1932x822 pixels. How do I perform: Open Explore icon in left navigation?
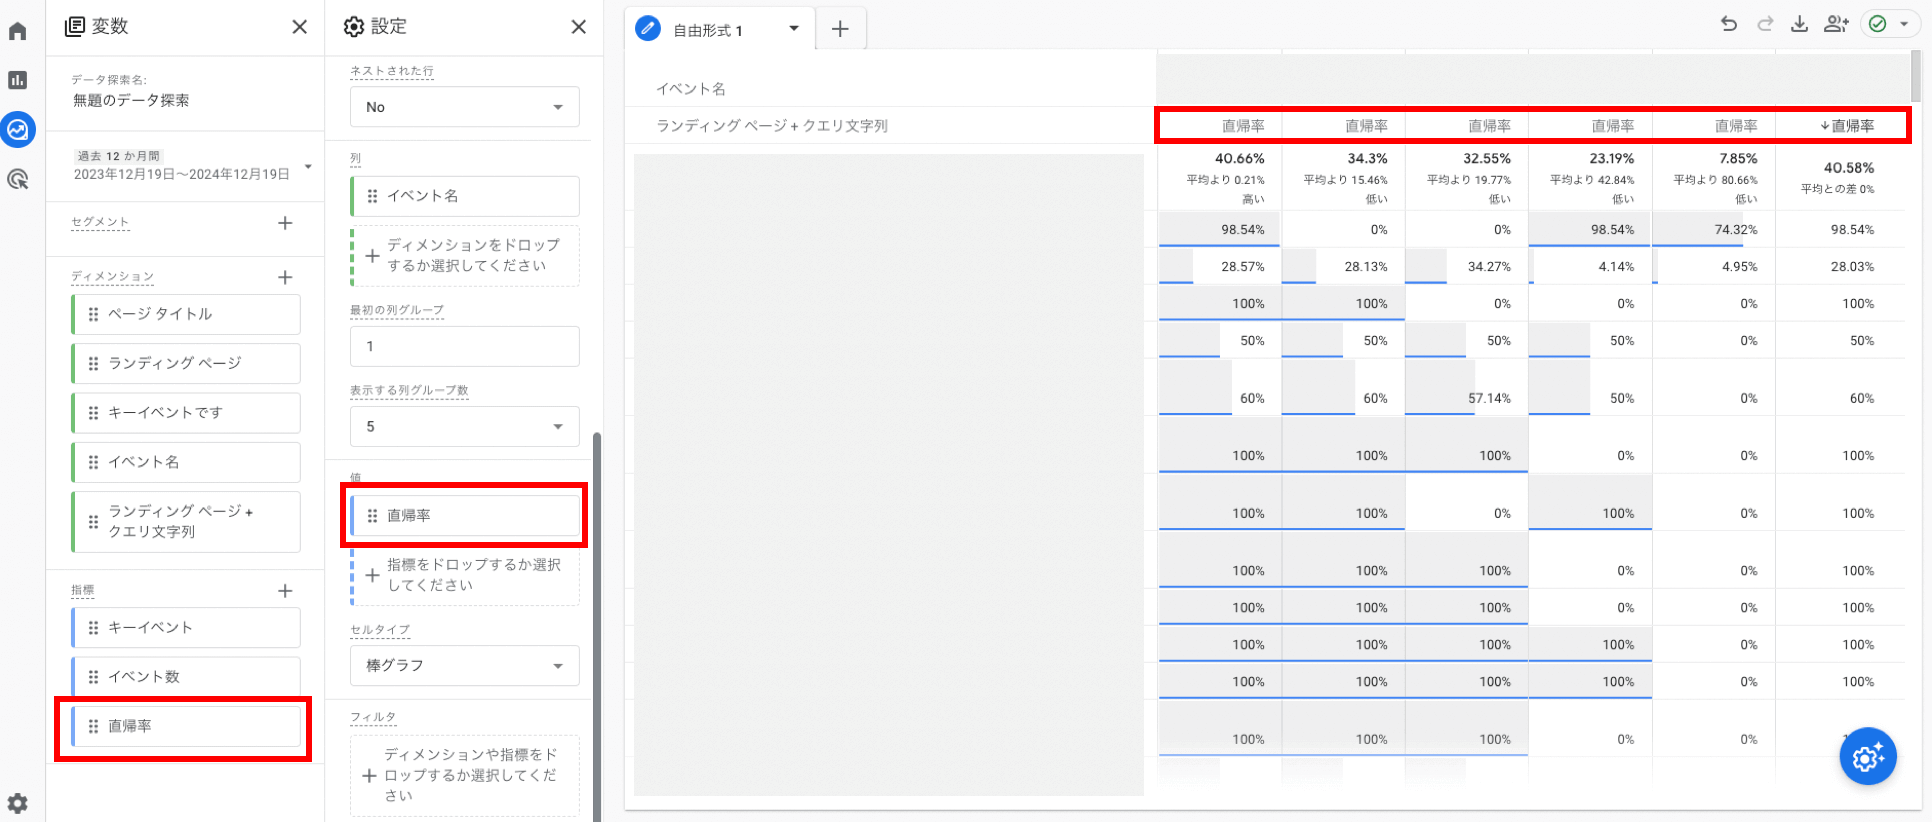tap(18, 129)
